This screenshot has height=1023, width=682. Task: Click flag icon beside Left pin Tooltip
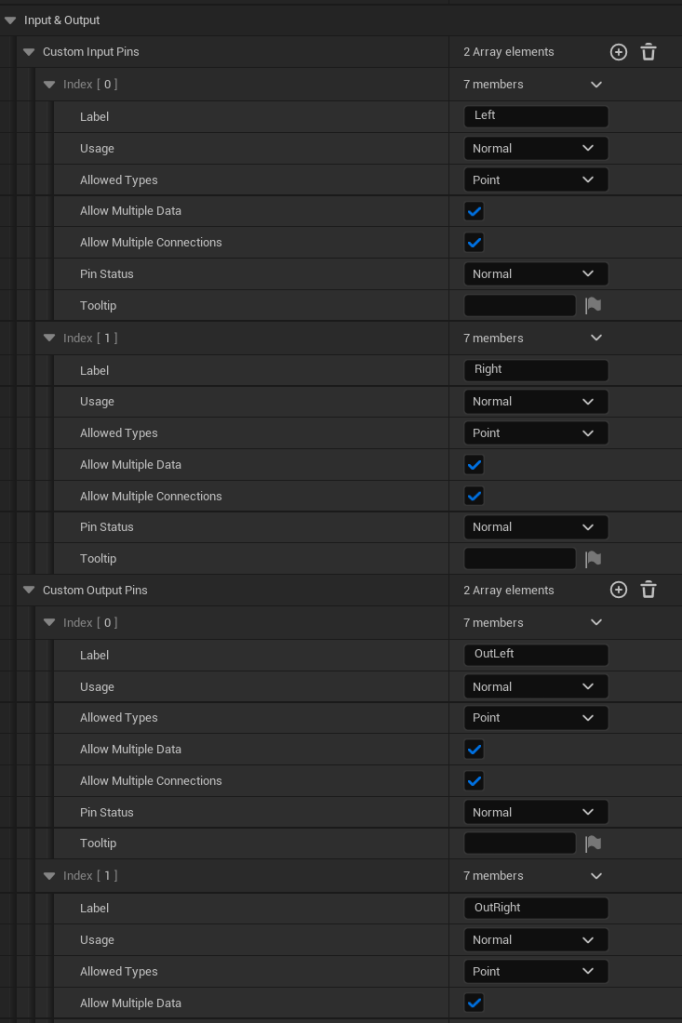coord(593,306)
